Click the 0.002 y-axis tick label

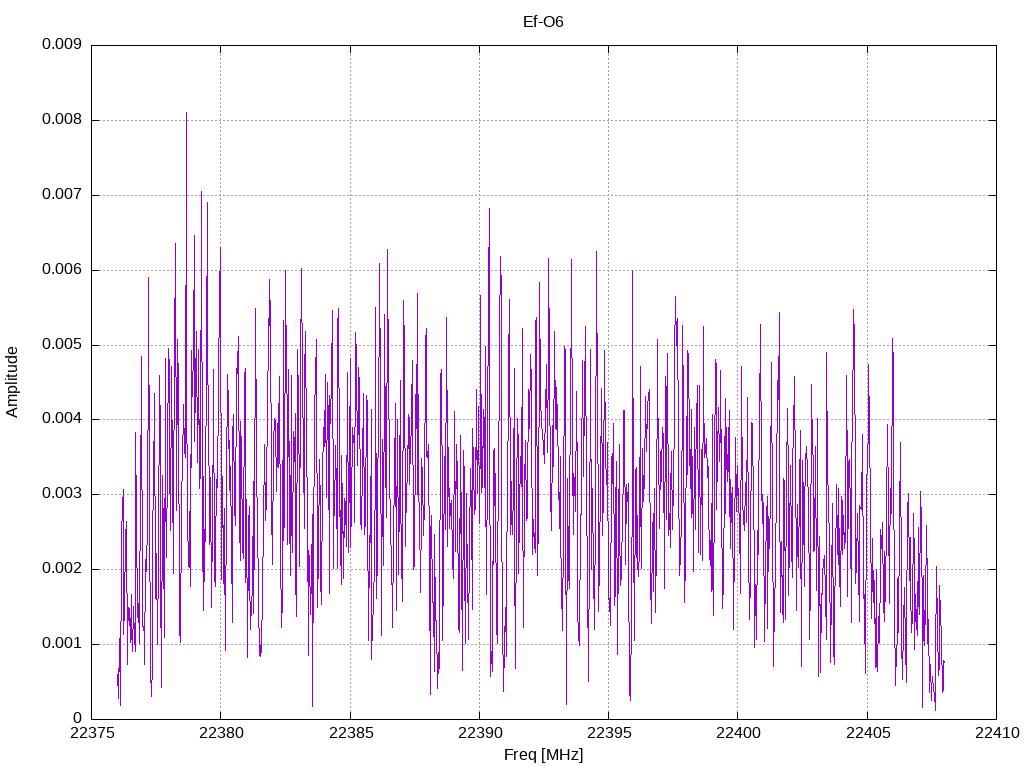coord(62,569)
